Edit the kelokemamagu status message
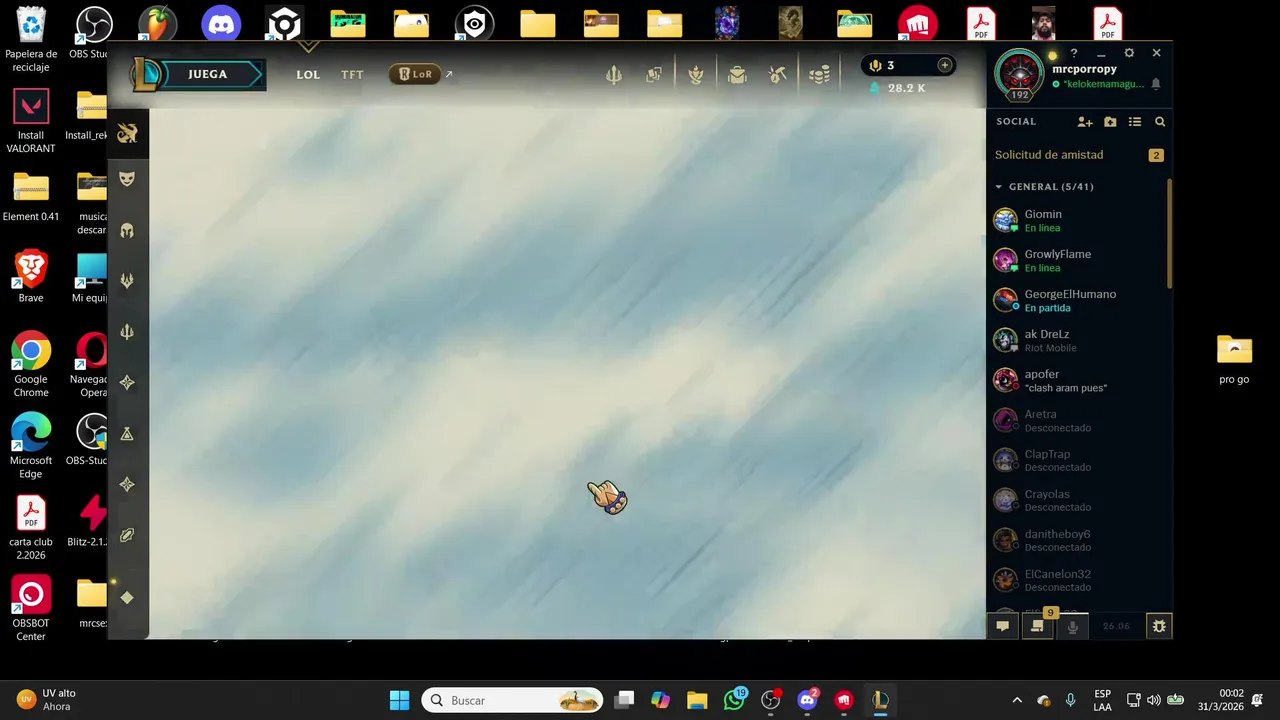This screenshot has height=720, width=1280. (x=1103, y=85)
